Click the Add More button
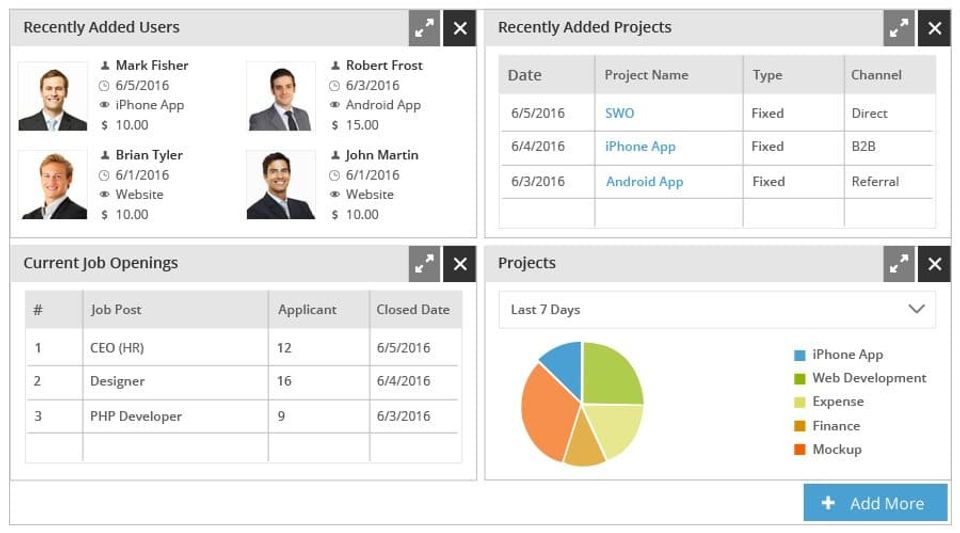Viewport: 960px width, 533px height. point(875,503)
